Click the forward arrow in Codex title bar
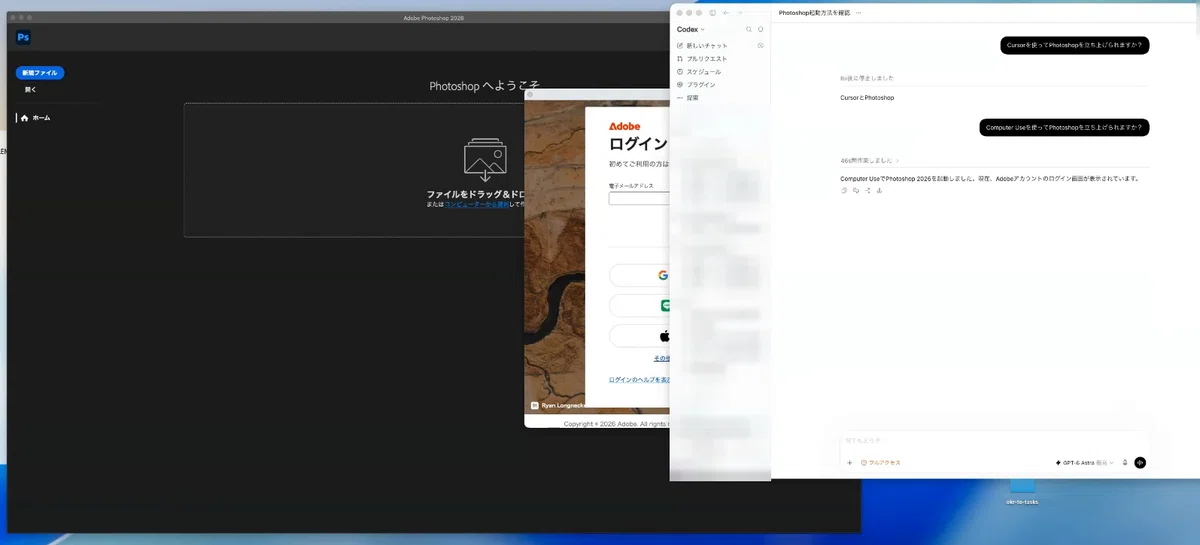1200x545 pixels. pos(740,13)
